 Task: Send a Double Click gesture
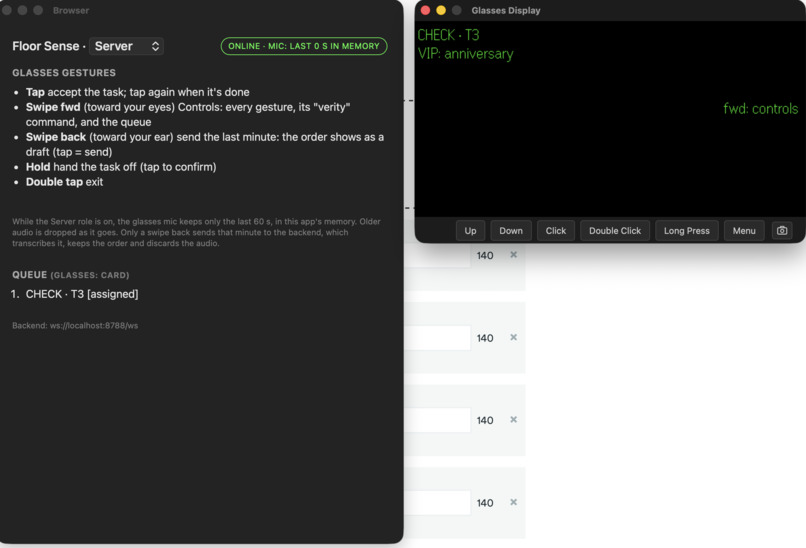[x=615, y=231]
